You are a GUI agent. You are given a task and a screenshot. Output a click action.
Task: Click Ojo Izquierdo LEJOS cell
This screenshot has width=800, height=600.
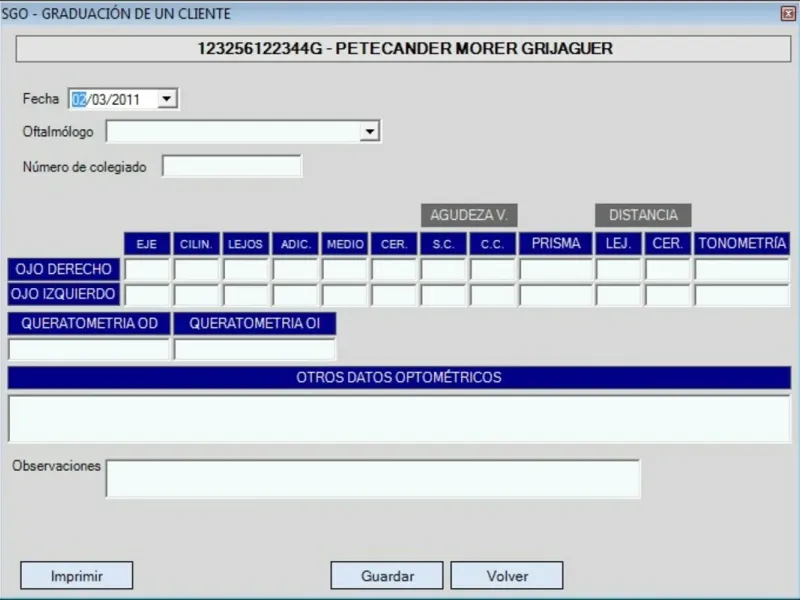[x=245, y=295]
